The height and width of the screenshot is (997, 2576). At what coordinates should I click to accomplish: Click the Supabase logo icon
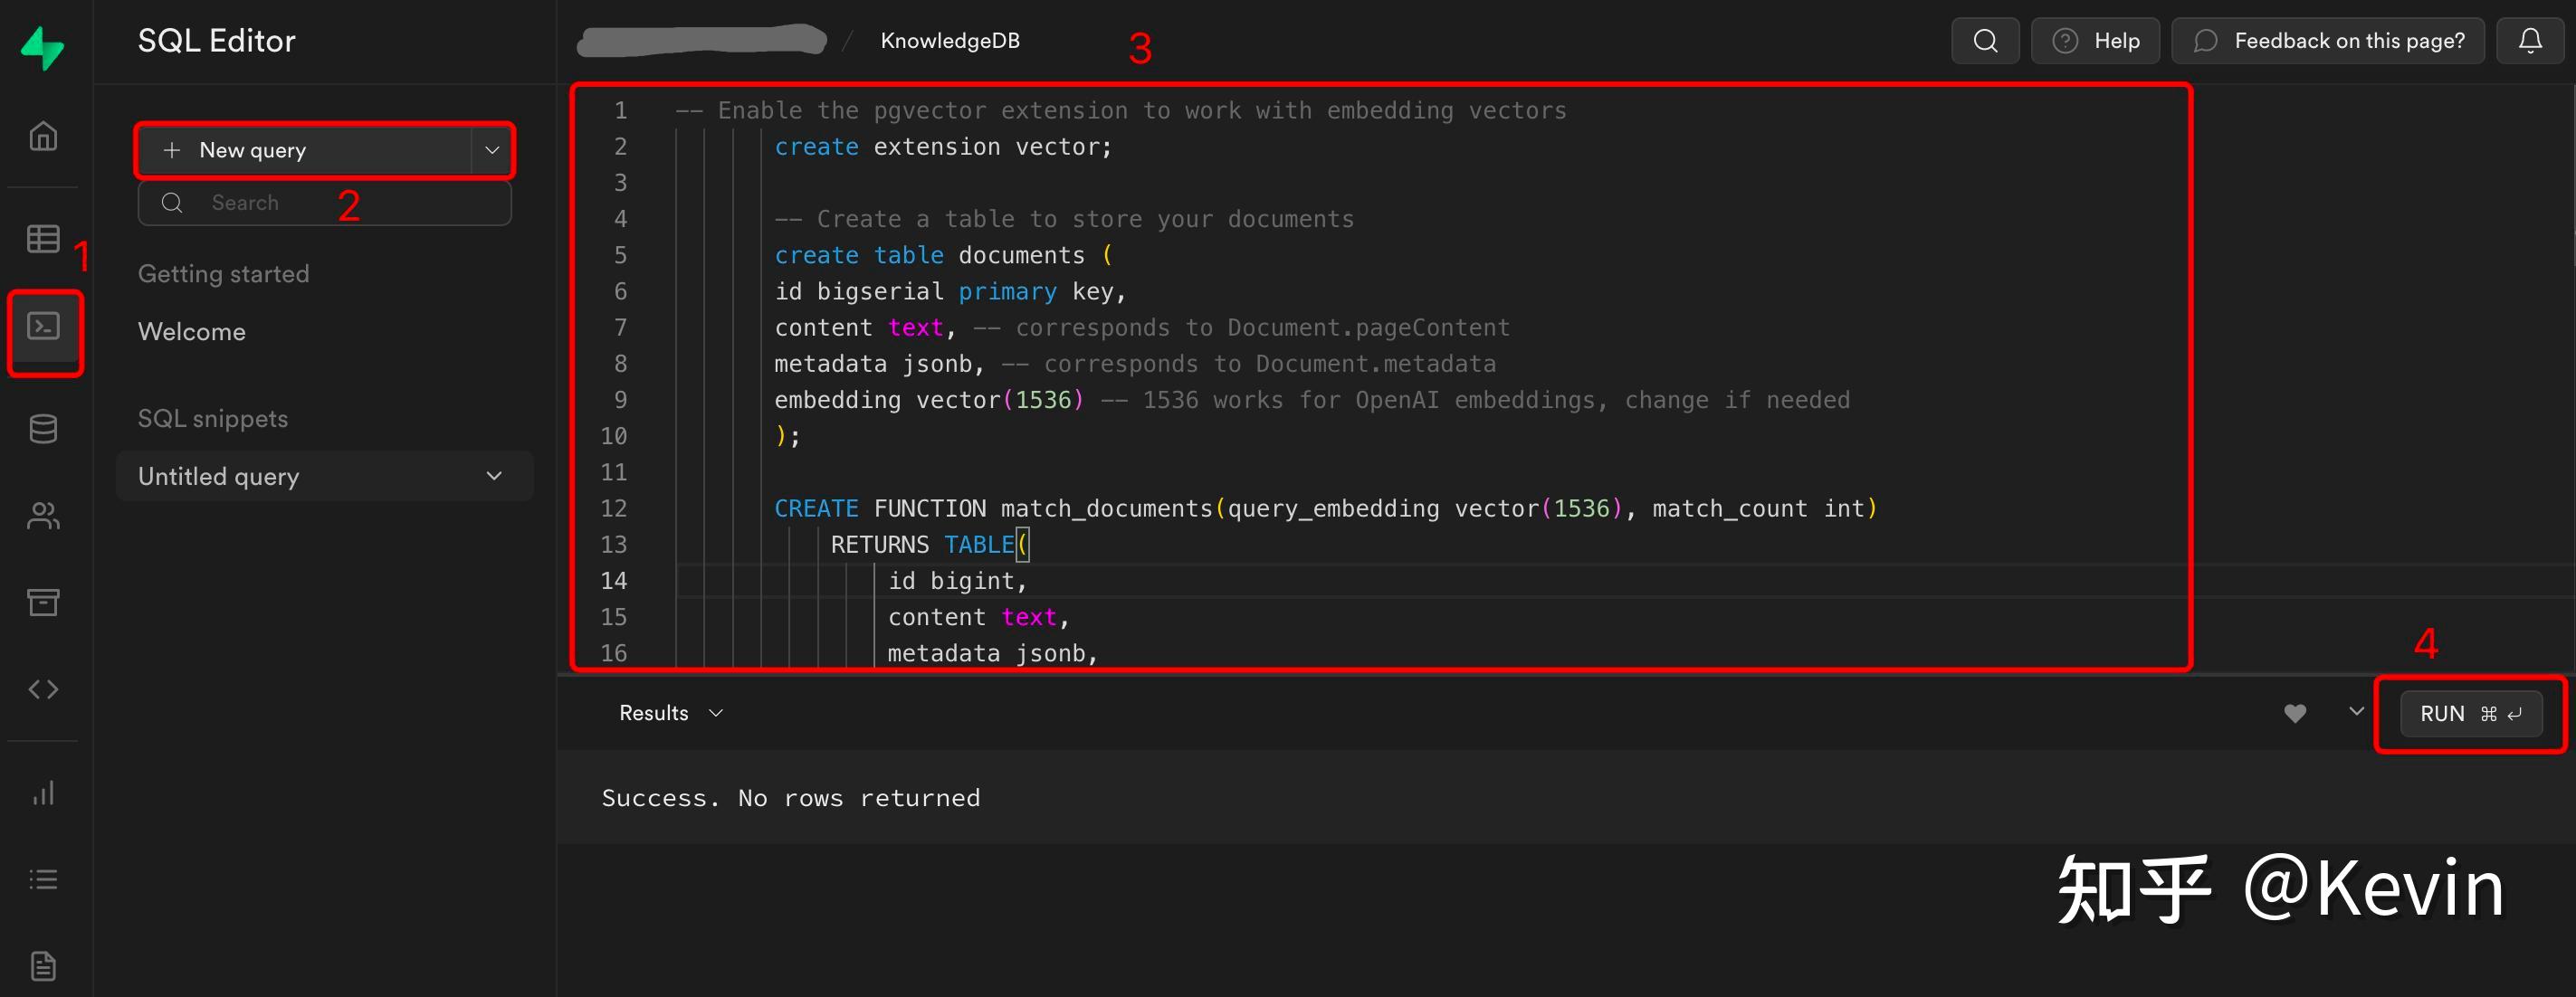pos(43,47)
